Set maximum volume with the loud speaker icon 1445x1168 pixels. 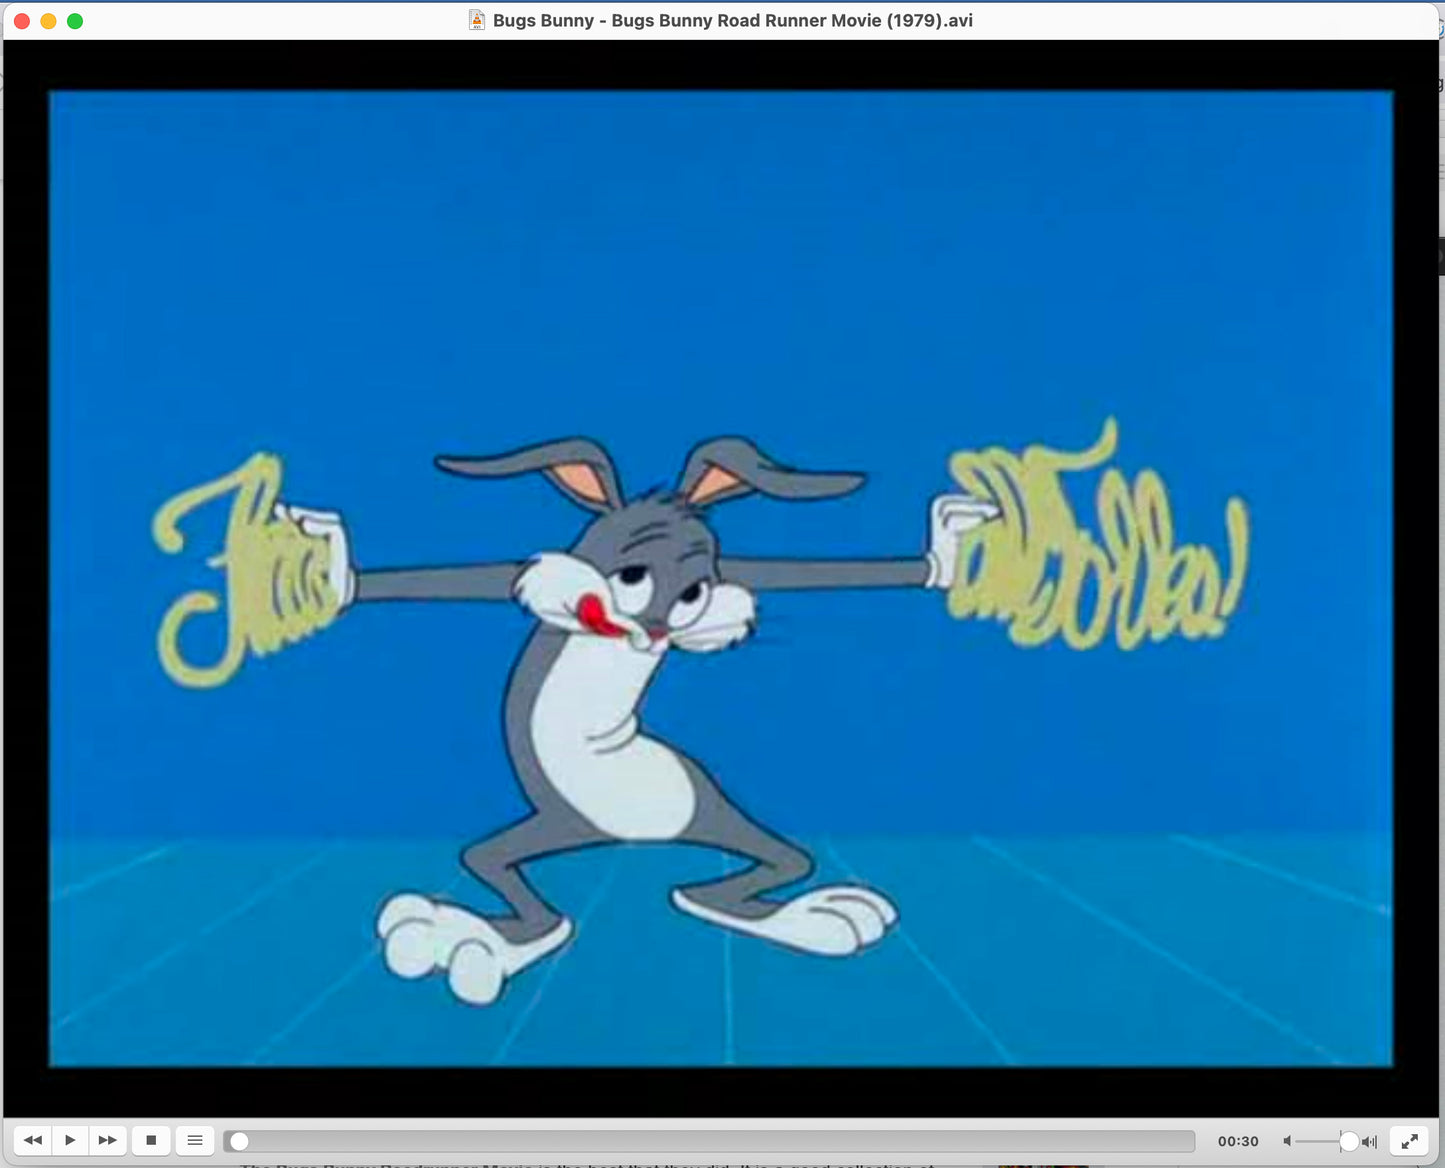1367,1141
